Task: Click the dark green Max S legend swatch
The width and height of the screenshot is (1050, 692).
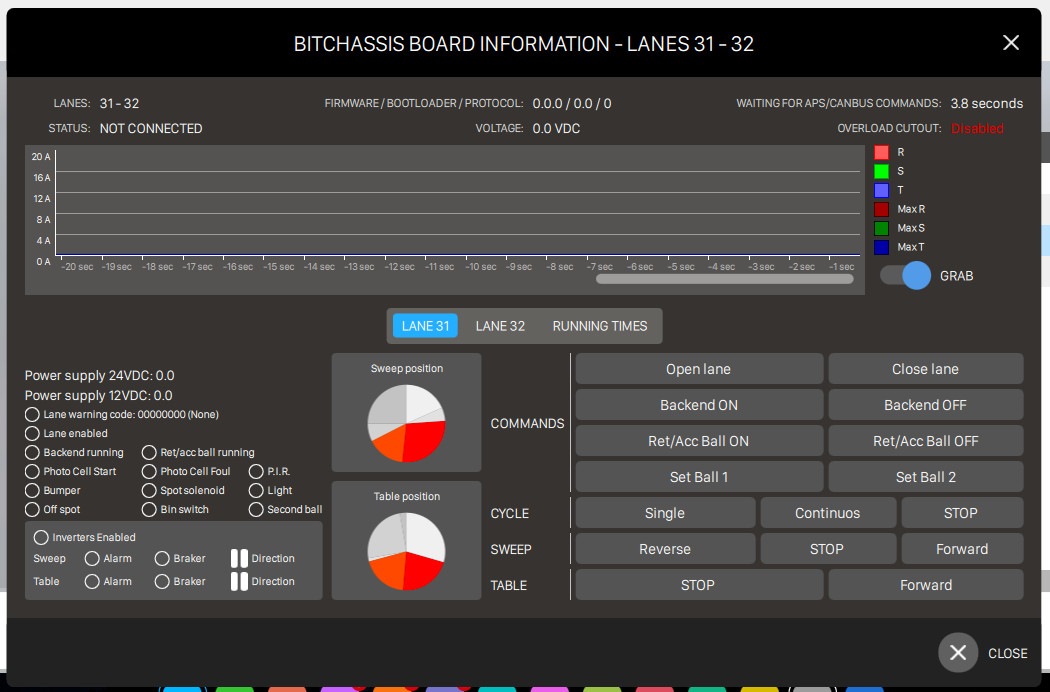Action: (881, 228)
